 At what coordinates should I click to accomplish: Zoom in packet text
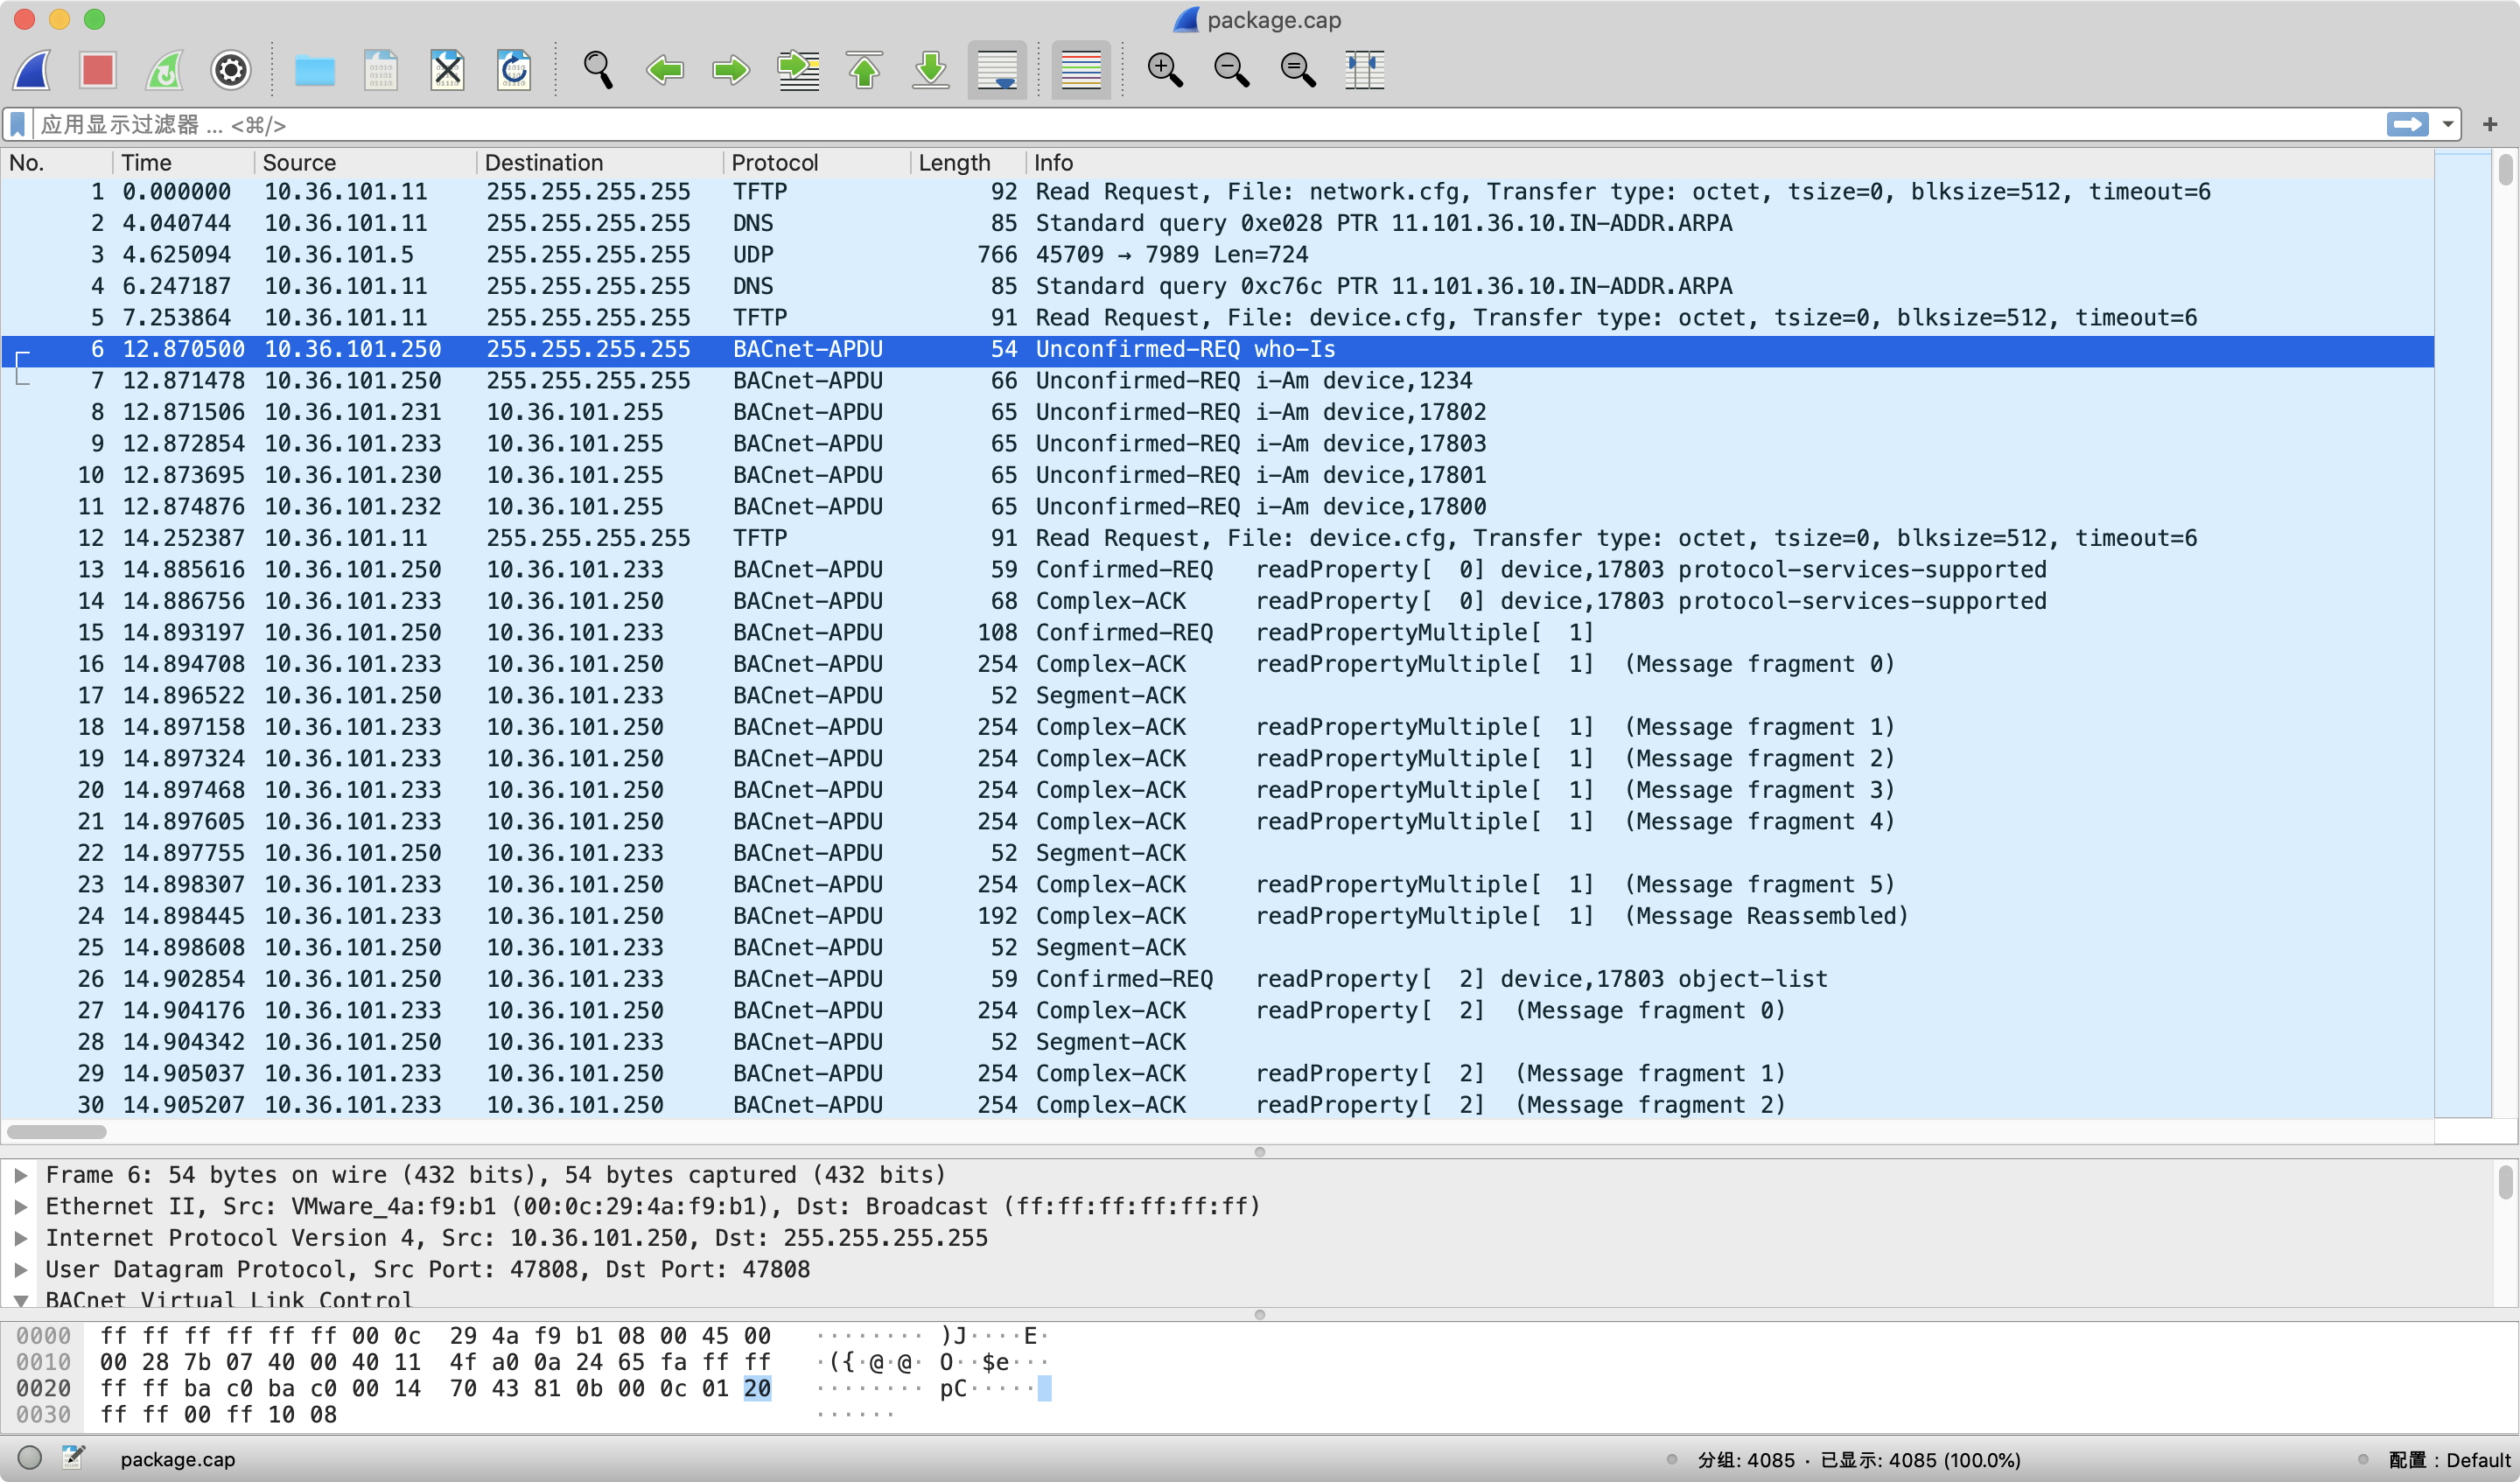point(1165,70)
